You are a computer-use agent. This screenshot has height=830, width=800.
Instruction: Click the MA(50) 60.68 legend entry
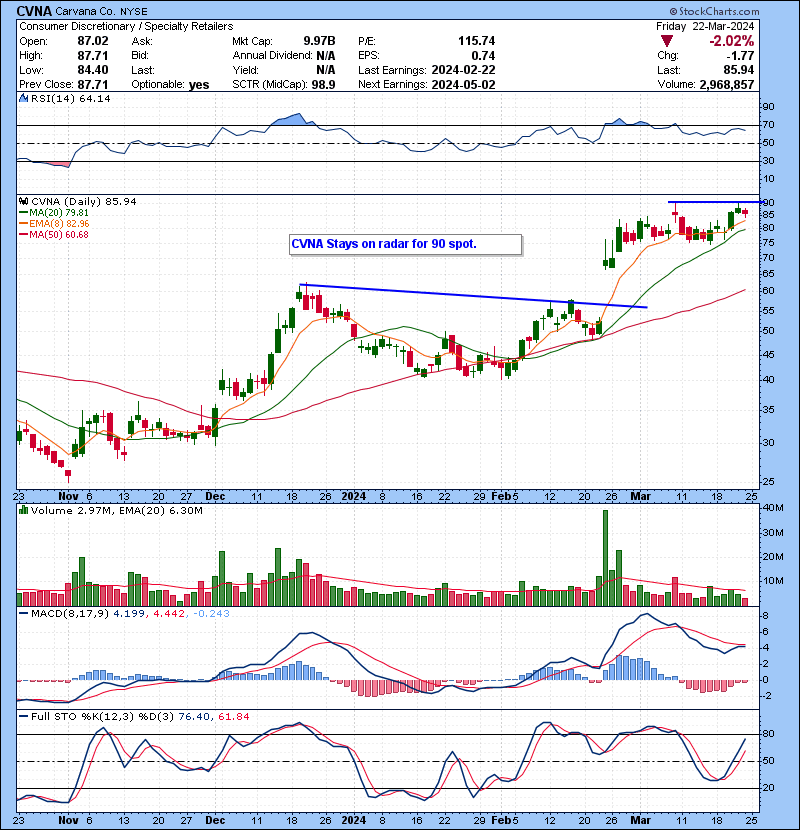pyautogui.click(x=54, y=235)
